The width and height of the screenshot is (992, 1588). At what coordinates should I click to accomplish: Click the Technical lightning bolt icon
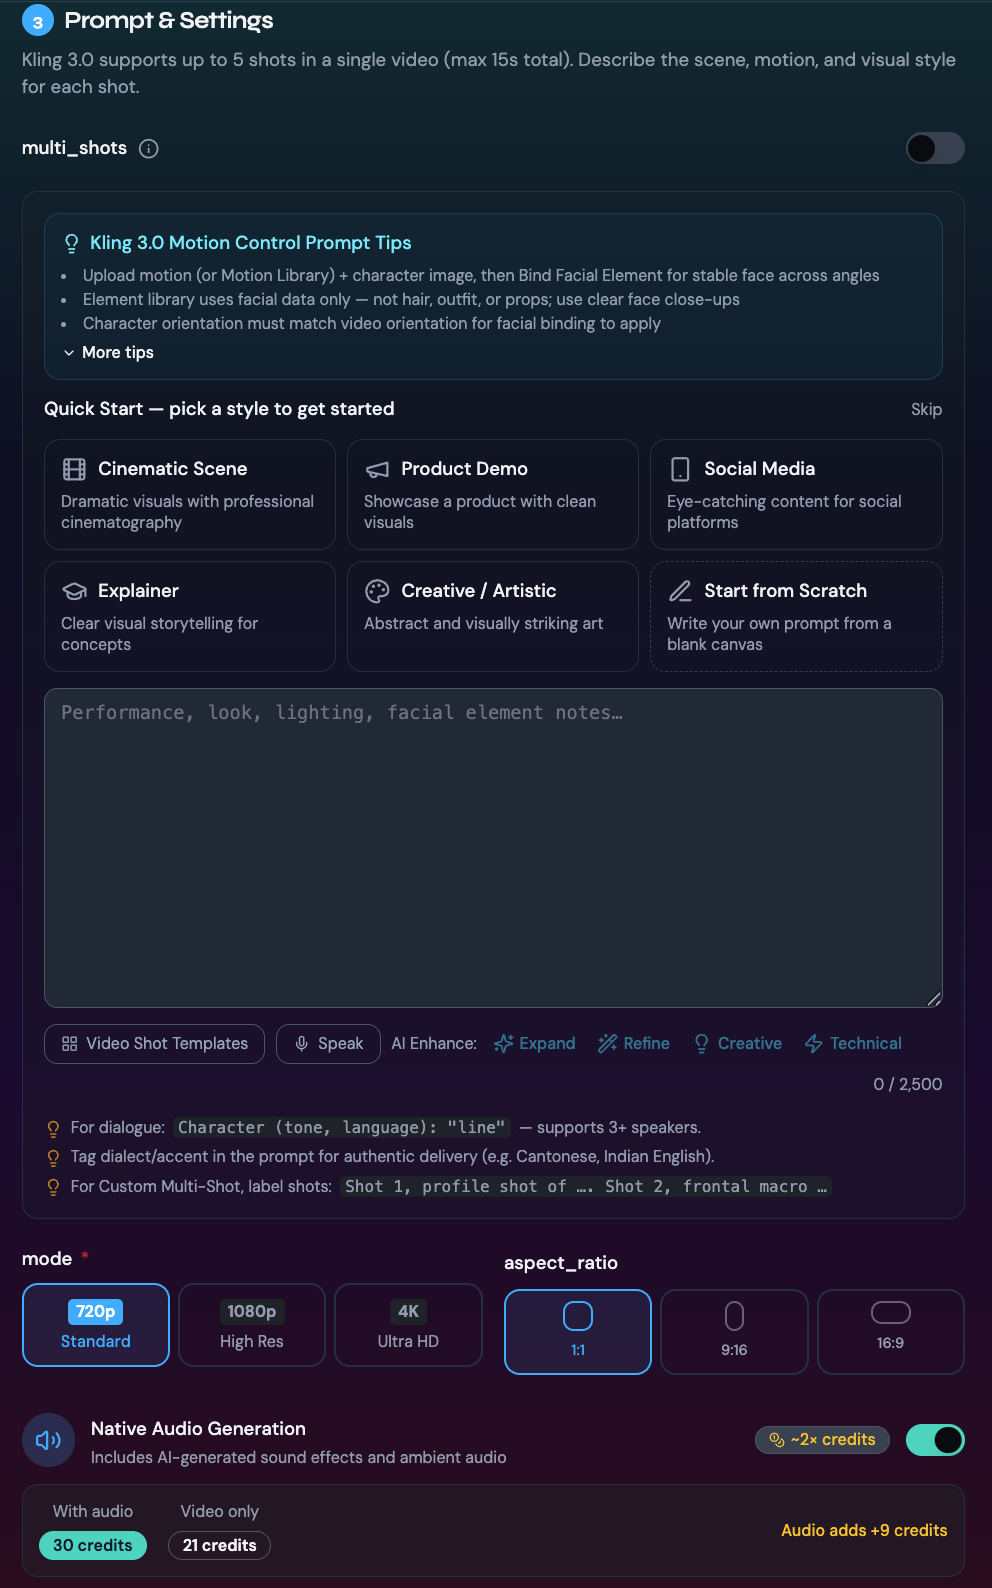point(814,1043)
